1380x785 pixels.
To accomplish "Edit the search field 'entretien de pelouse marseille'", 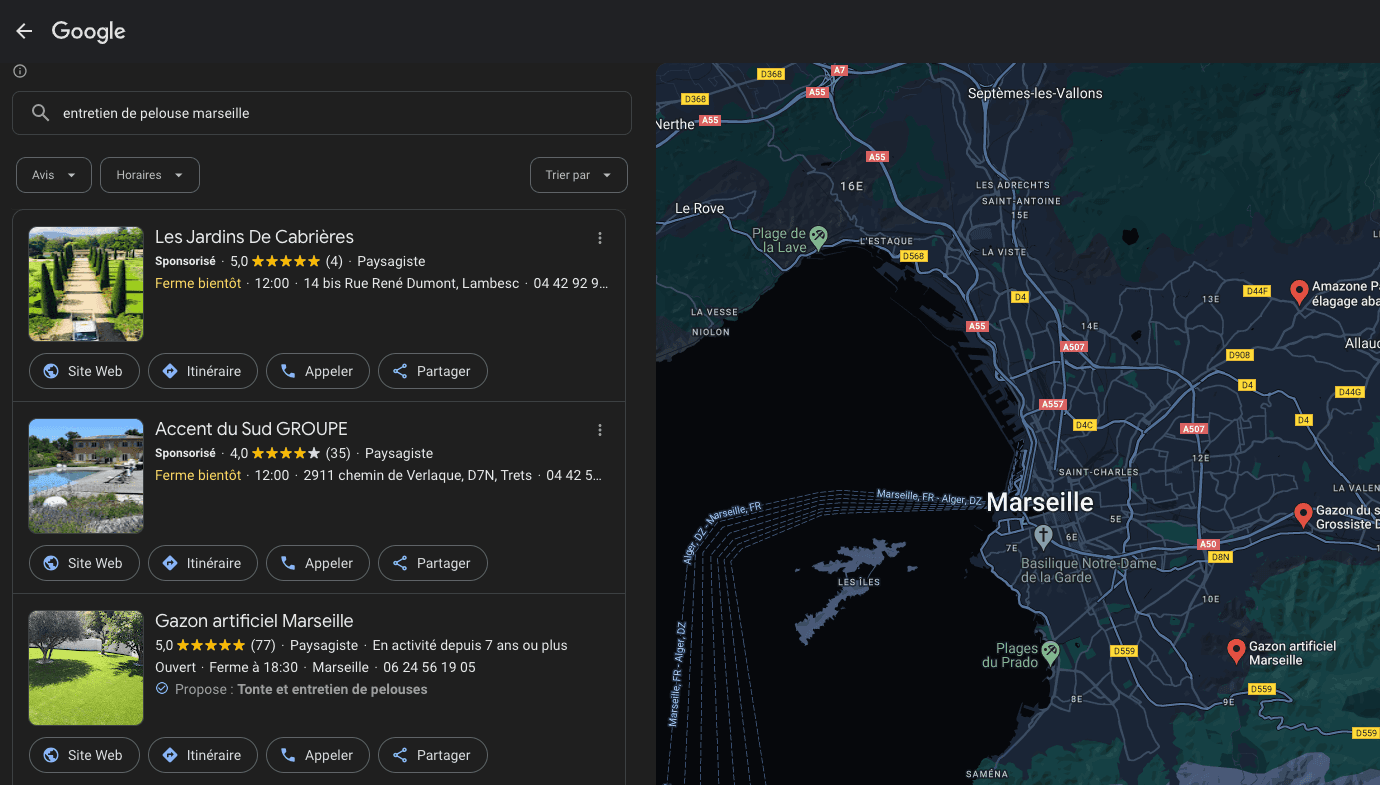I will pos(322,113).
